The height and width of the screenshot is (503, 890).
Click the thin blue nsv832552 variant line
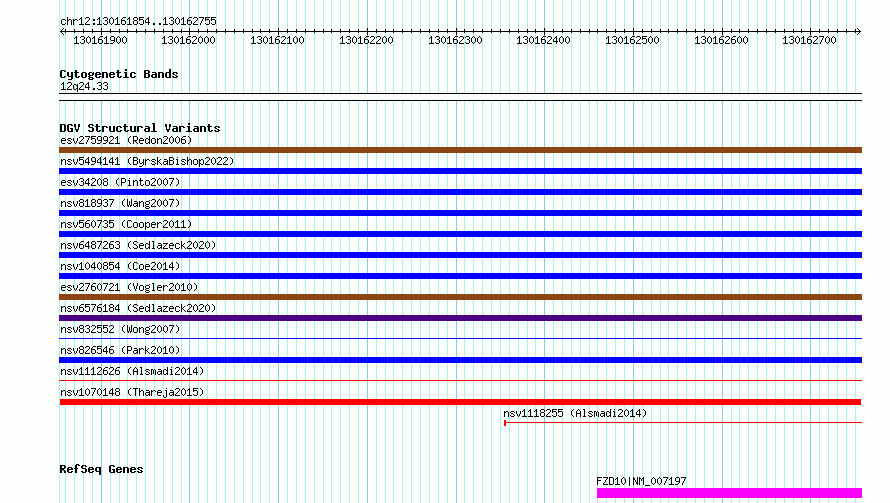(x=460, y=339)
